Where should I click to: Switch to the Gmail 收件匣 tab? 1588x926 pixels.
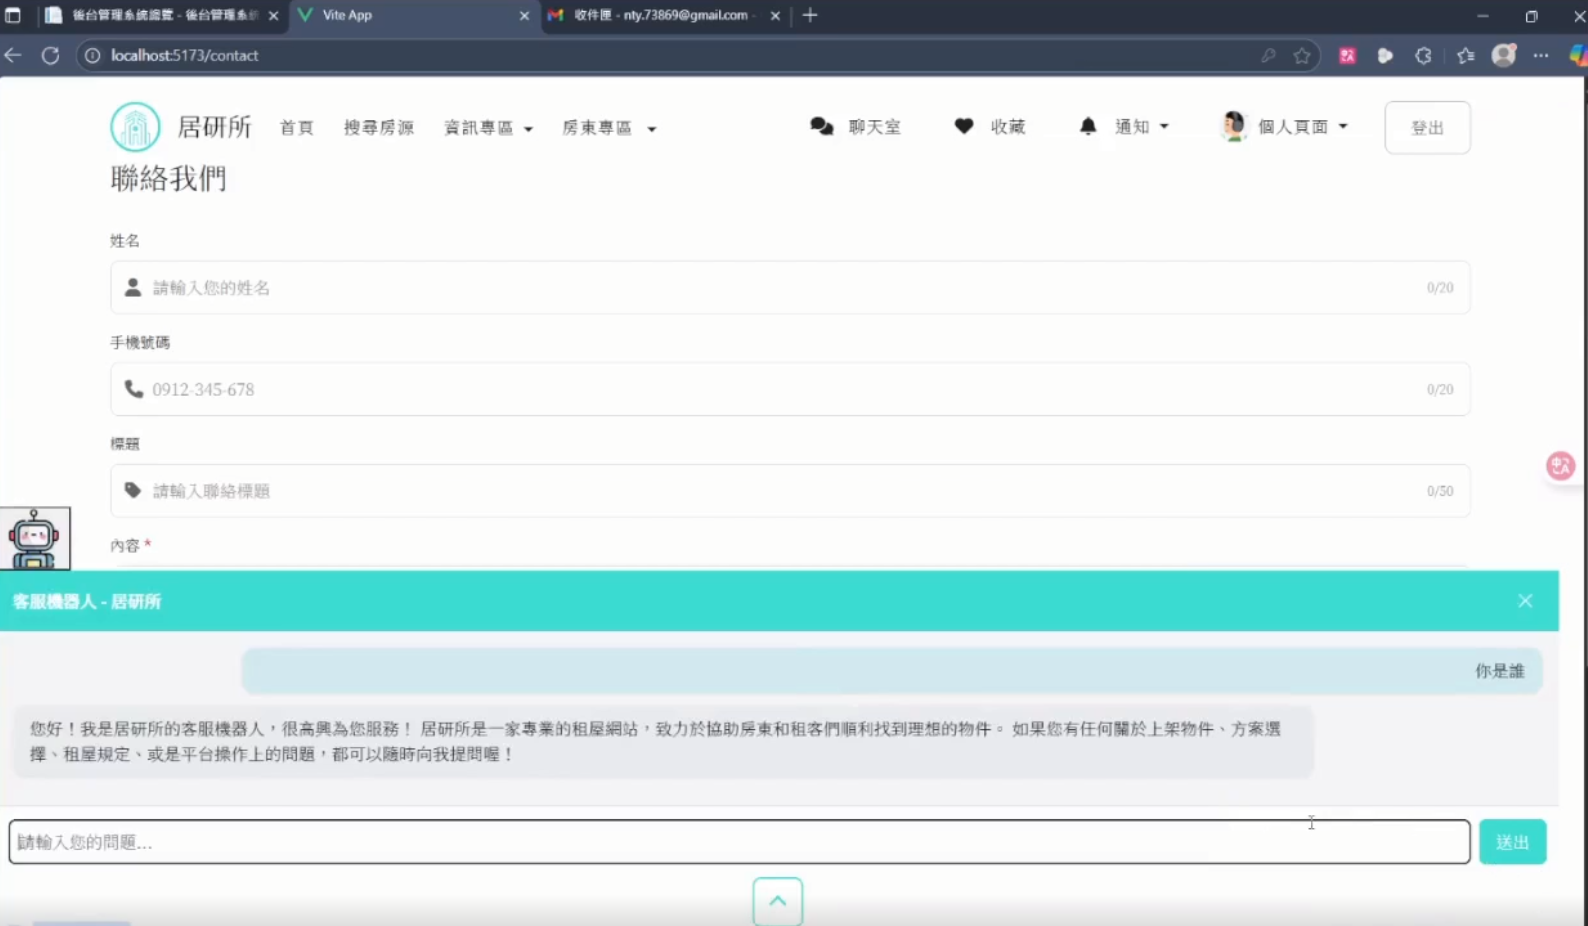(x=660, y=16)
